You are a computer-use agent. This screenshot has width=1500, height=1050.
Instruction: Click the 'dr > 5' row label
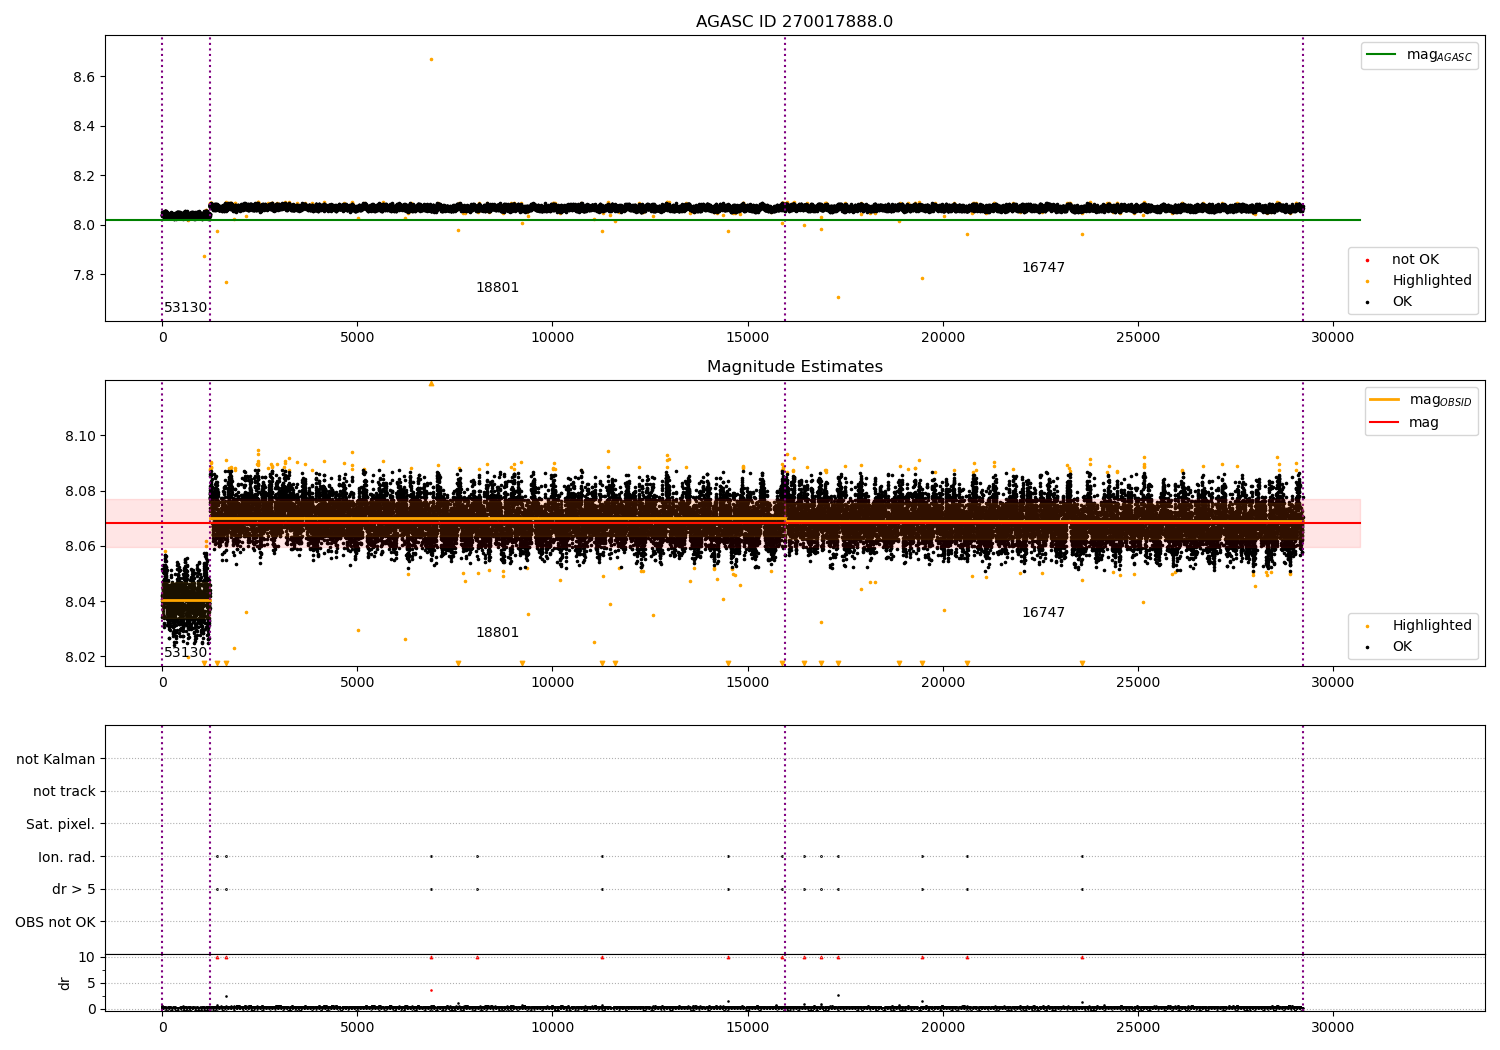coord(73,890)
